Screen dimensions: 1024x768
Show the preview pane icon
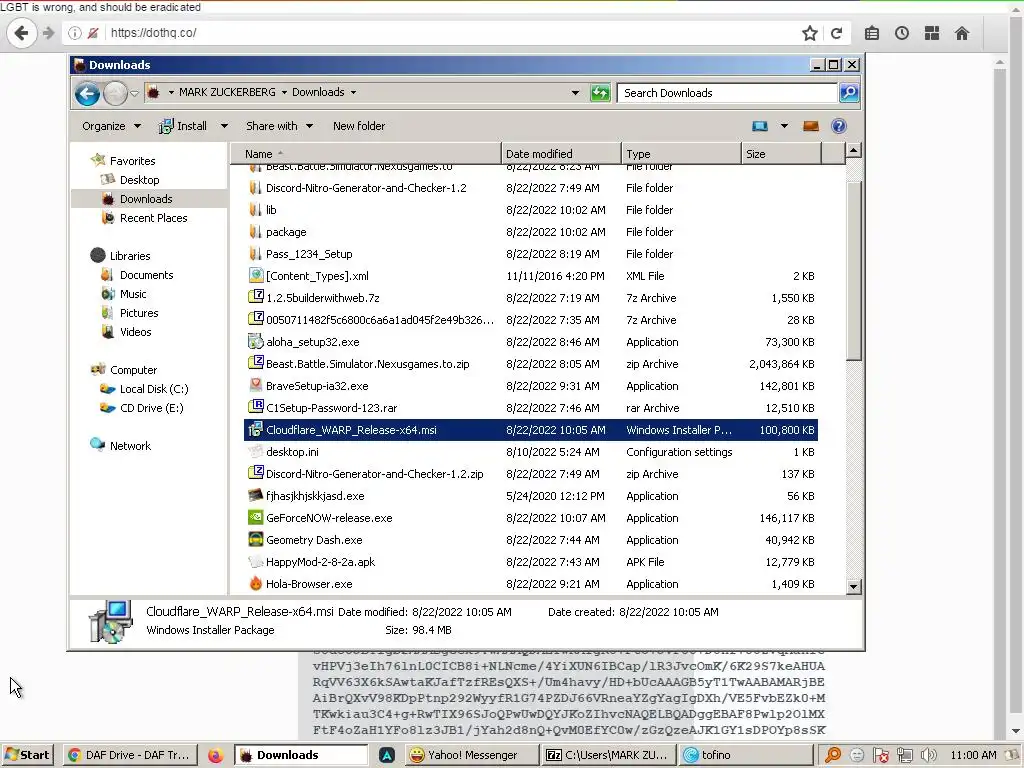click(811, 126)
